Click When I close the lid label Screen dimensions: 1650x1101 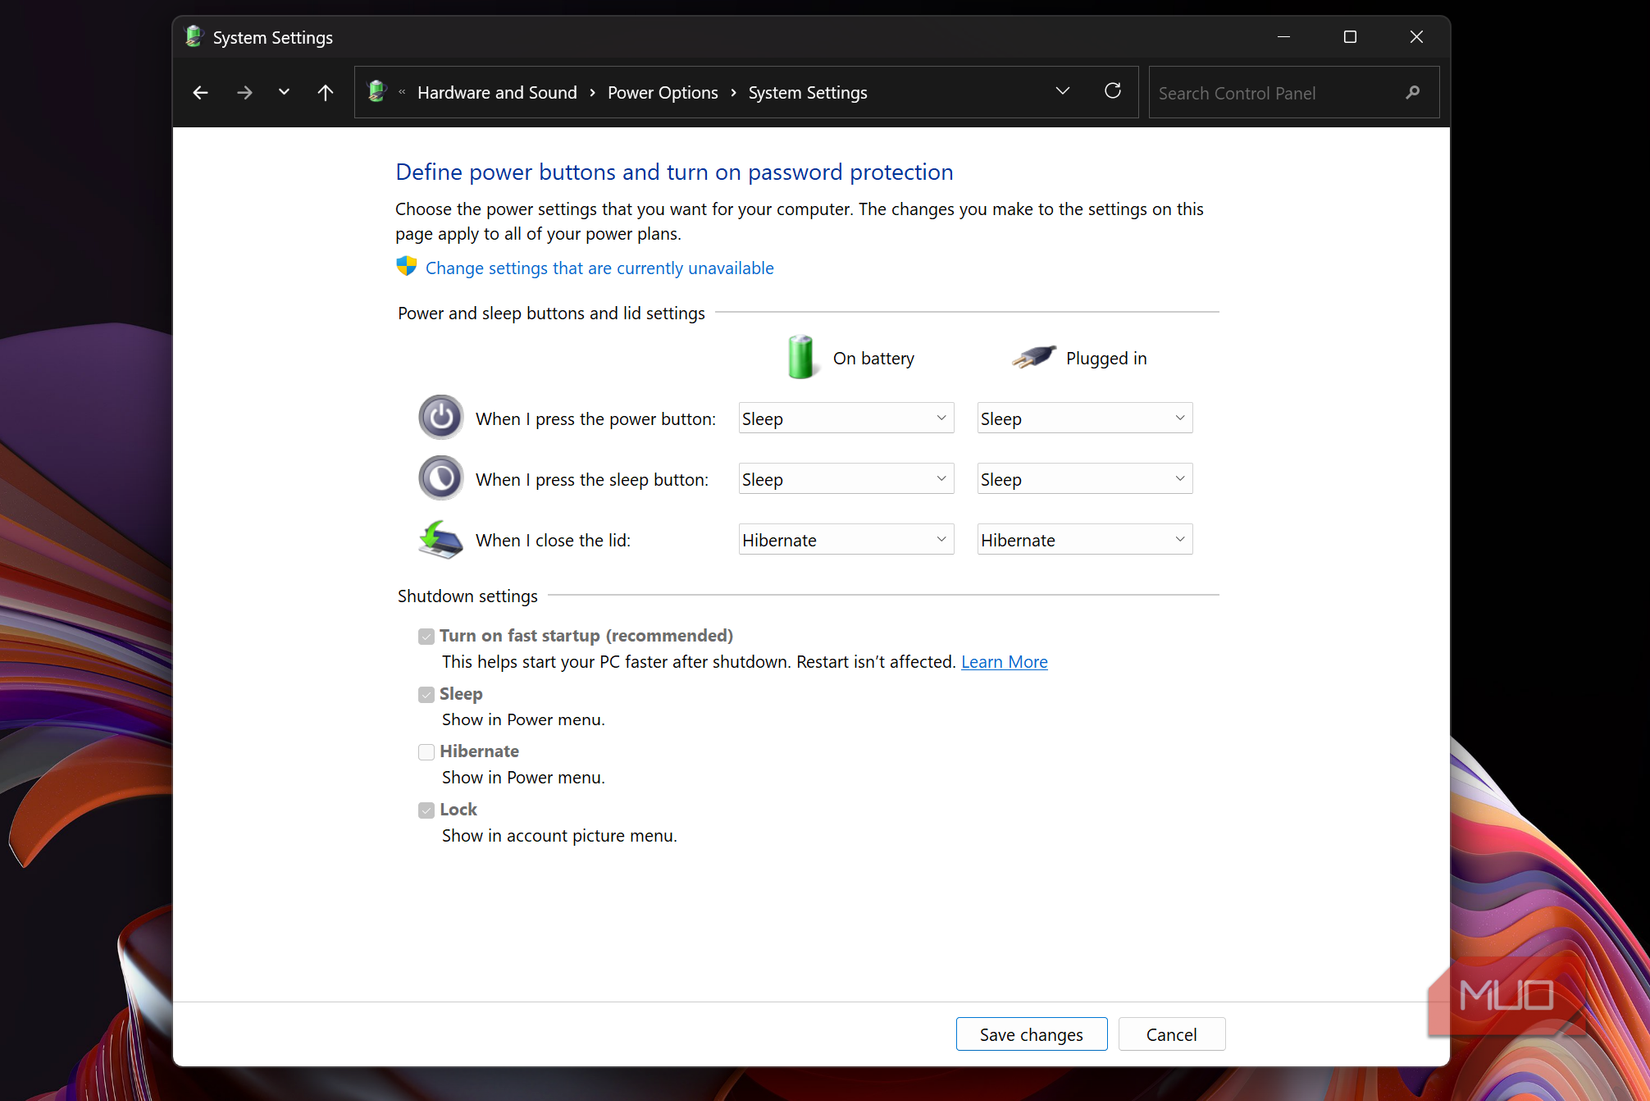pos(553,540)
